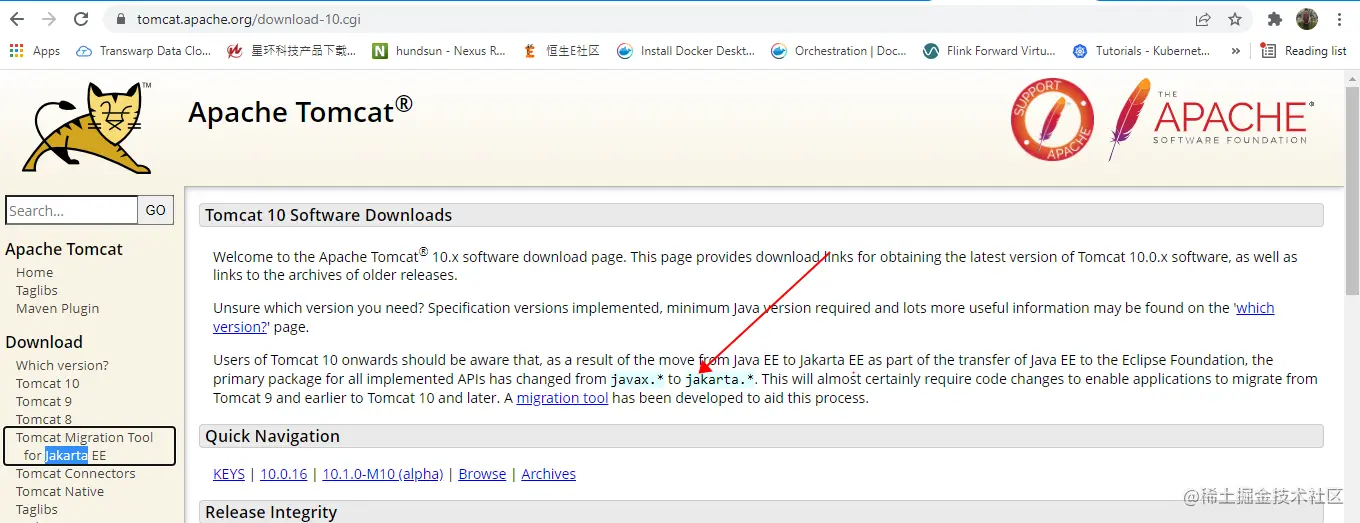Open 恒生E社区 bookmark
This screenshot has width=1360, height=523.
coord(561,51)
